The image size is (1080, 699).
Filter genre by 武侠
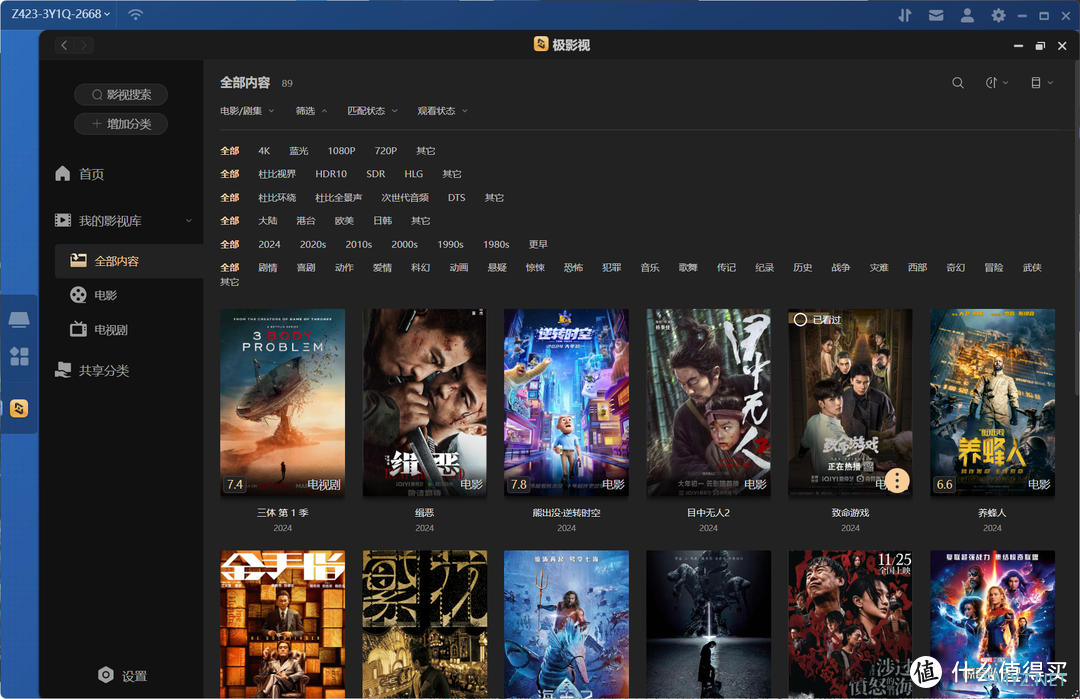1032,268
